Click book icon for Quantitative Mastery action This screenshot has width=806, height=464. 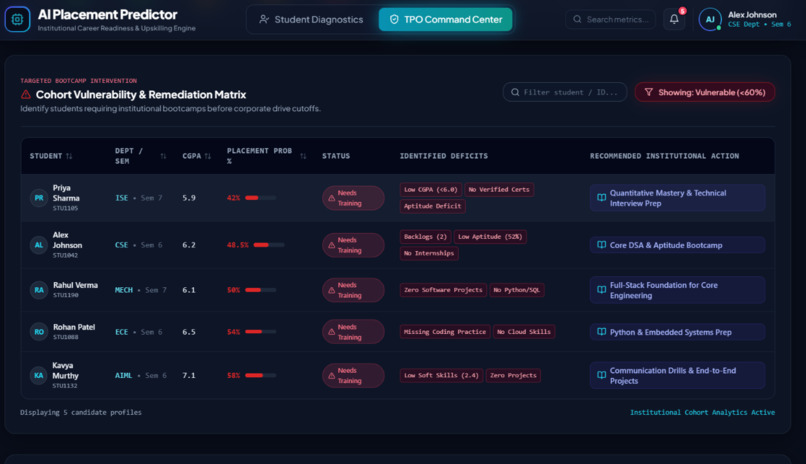tap(601, 198)
